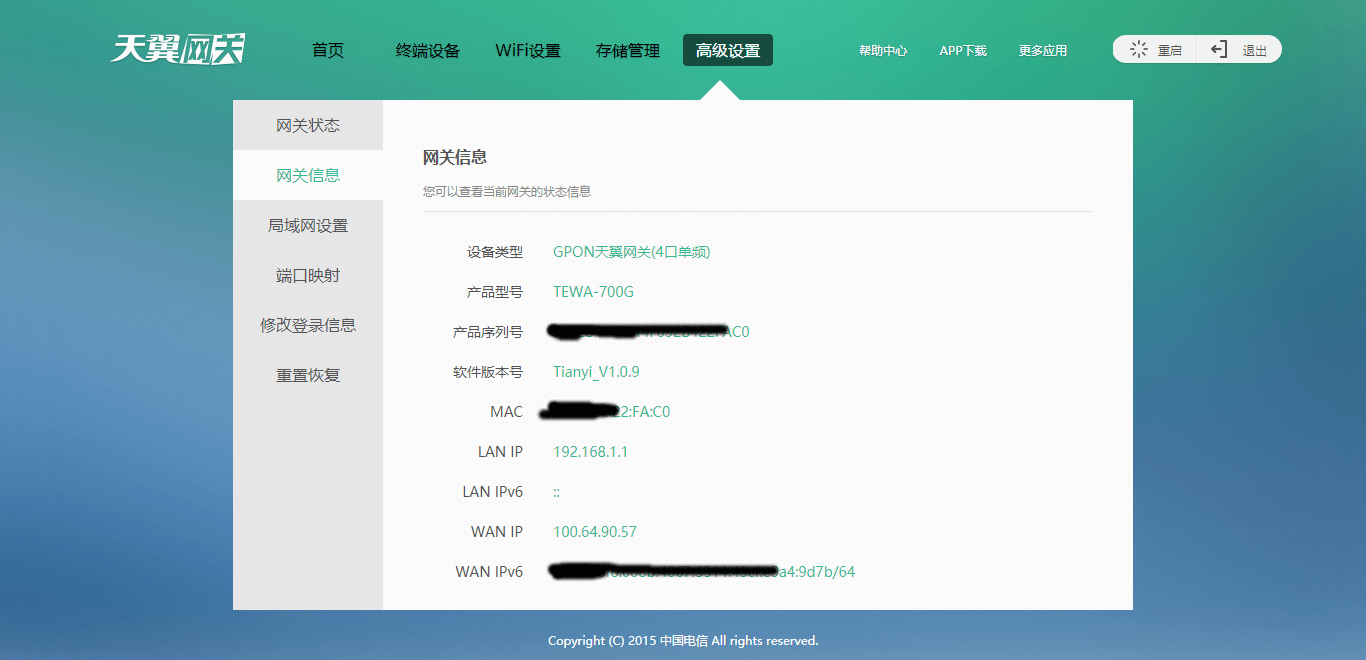The height and width of the screenshot is (660, 1366).
Task: Open 修改登录信息 login settings
Action: (x=306, y=325)
